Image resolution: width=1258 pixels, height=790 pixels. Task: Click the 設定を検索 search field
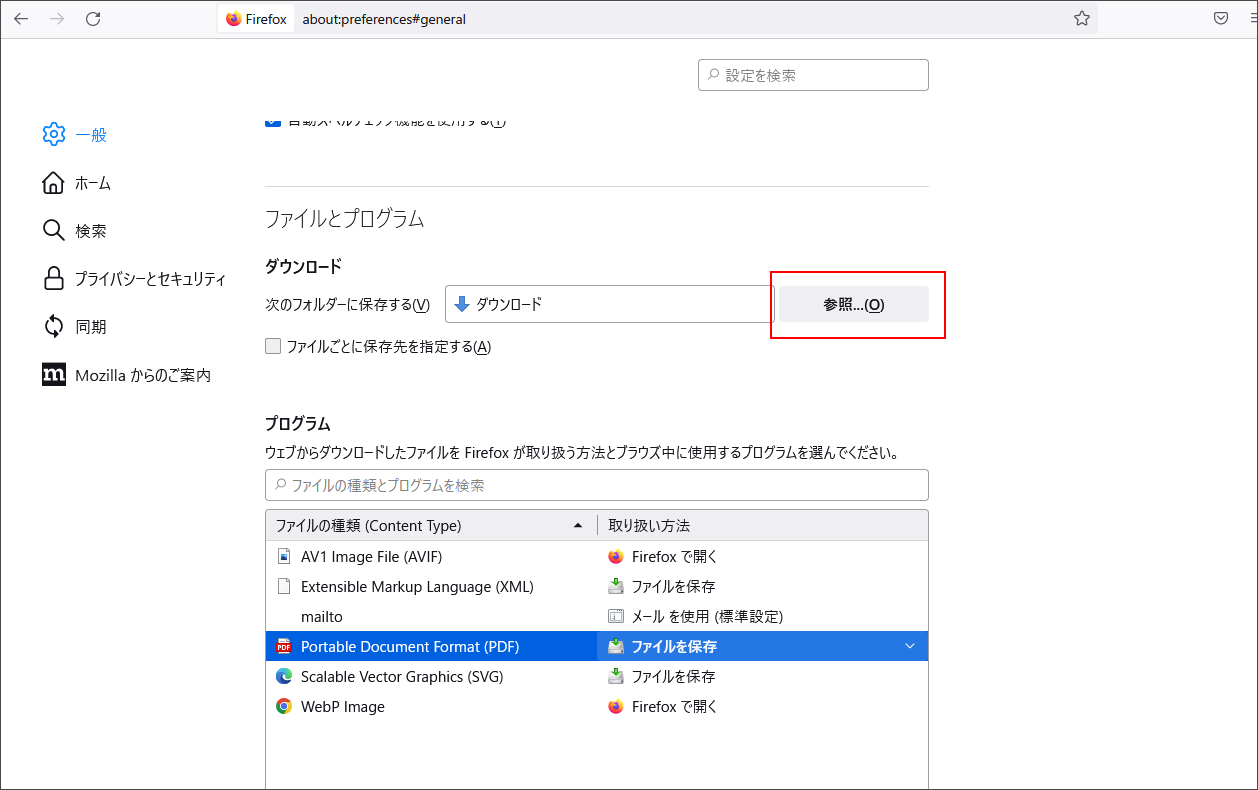tap(812, 74)
